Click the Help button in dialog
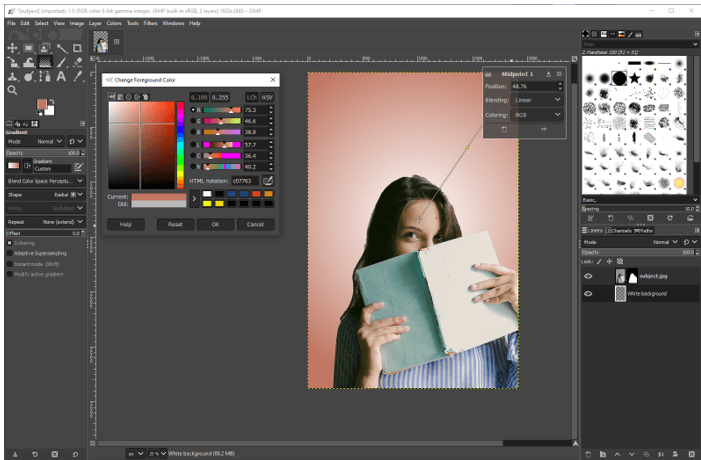 [126, 224]
